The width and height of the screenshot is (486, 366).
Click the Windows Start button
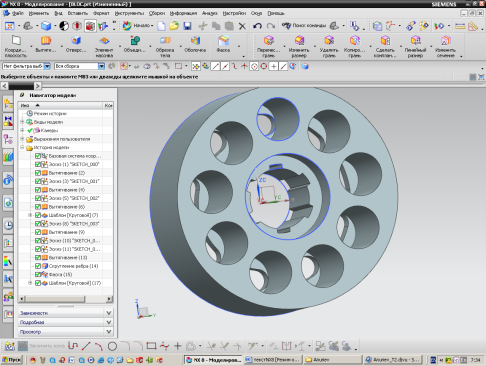[x=12, y=360]
